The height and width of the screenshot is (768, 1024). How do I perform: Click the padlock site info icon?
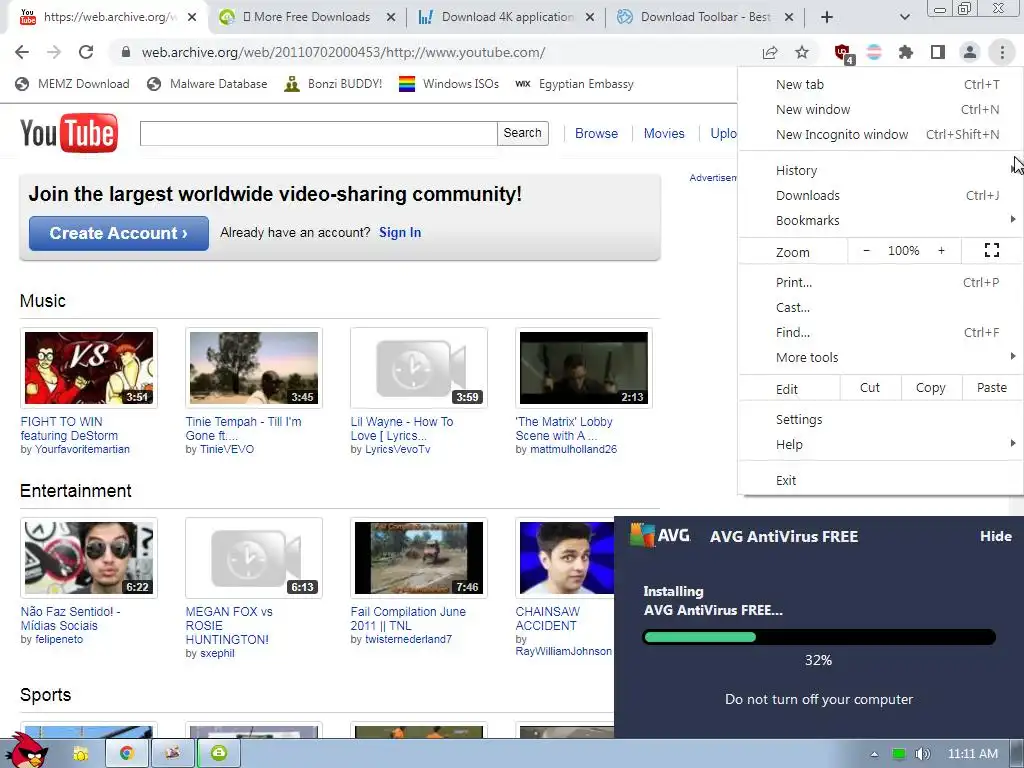click(x=126, y=52)
